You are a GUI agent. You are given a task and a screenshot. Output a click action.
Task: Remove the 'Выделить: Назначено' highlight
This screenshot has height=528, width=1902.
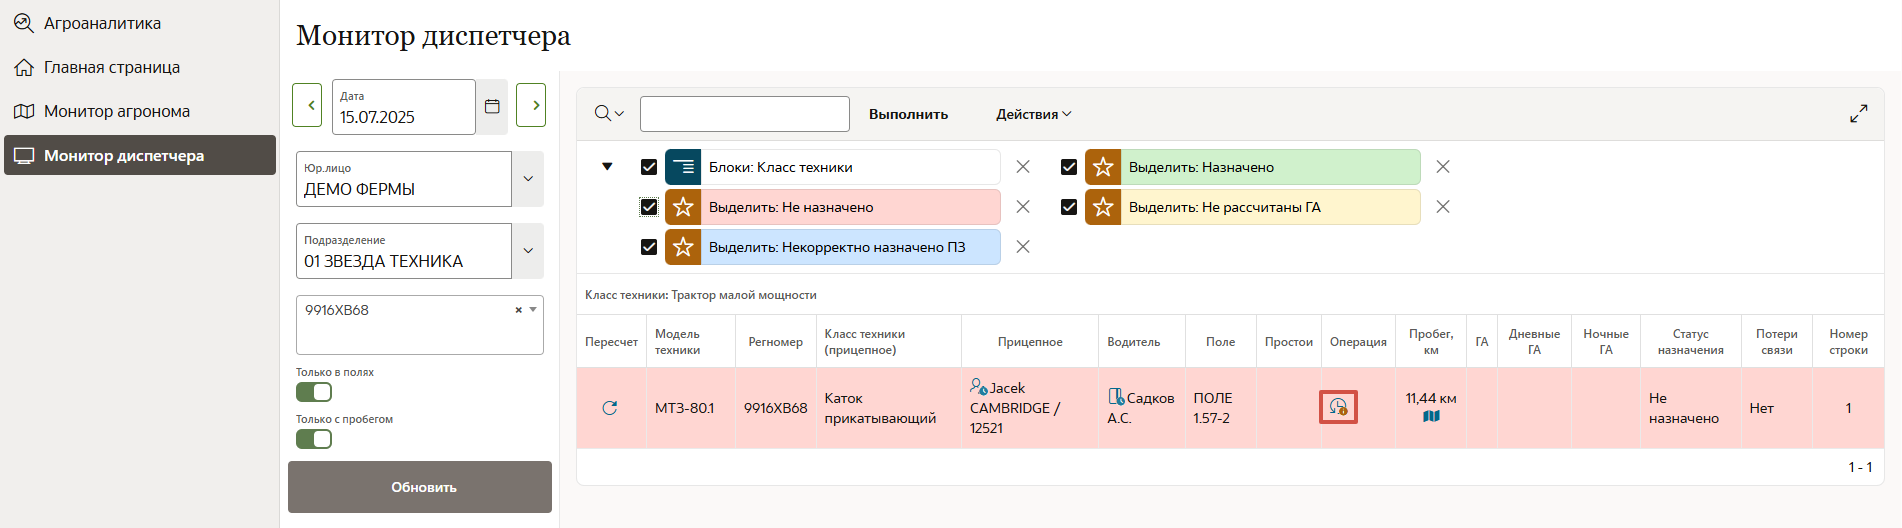click(x=1442, y=167)
